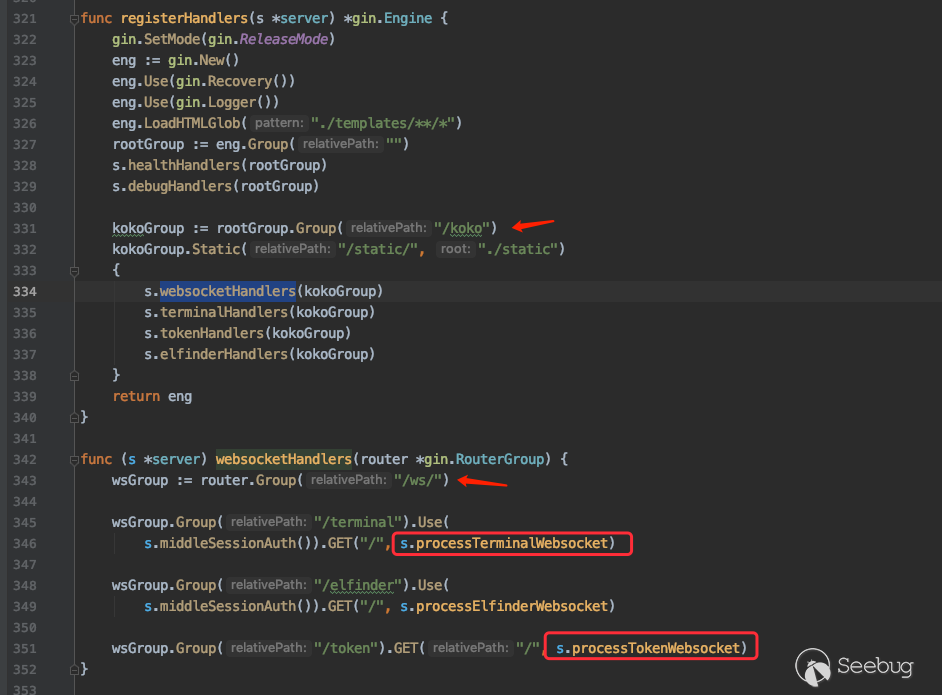Click the "/elfinder" string literal

point(357,585)
